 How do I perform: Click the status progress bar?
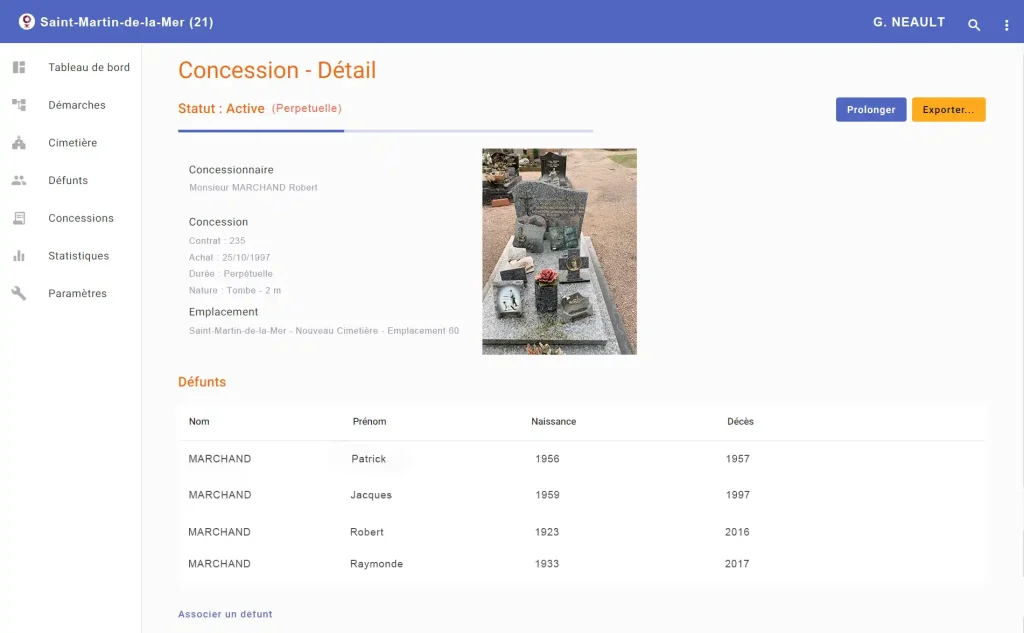[385, 130]
